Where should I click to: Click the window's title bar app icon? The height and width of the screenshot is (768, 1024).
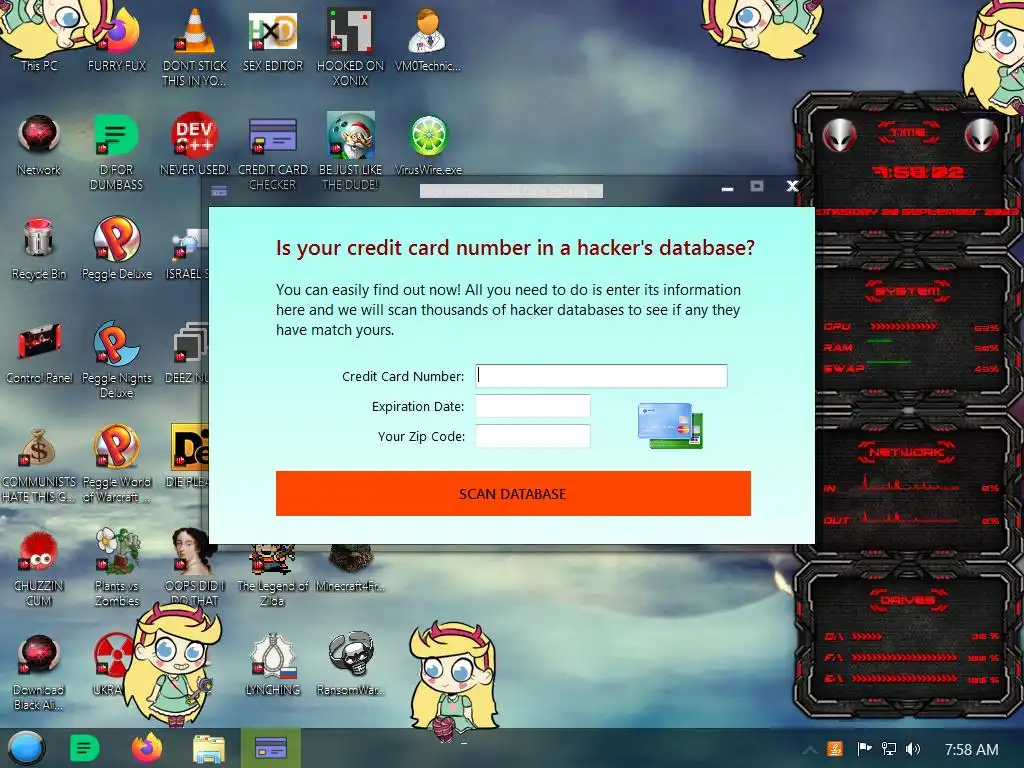219,191
